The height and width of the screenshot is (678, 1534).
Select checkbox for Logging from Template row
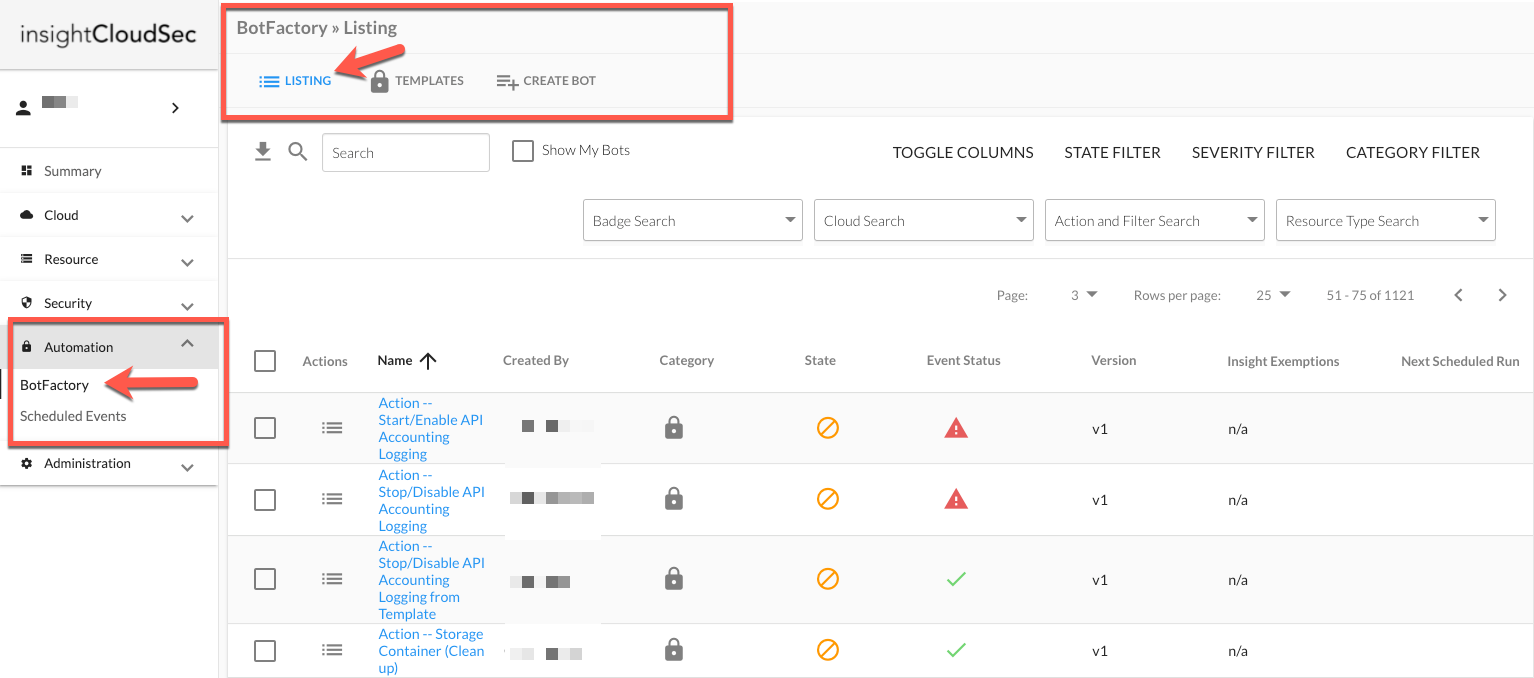[x=265, y=579]
